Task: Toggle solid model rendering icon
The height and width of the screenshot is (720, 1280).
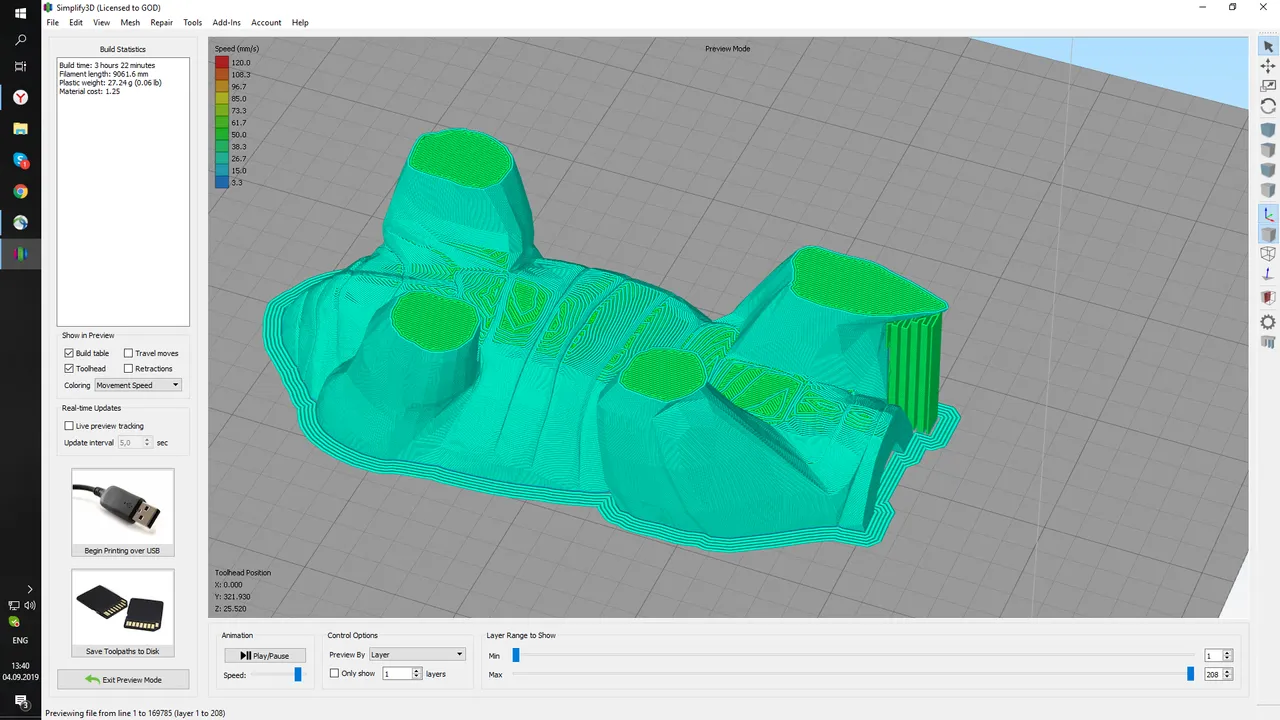Action: [x=1268, y=234]
